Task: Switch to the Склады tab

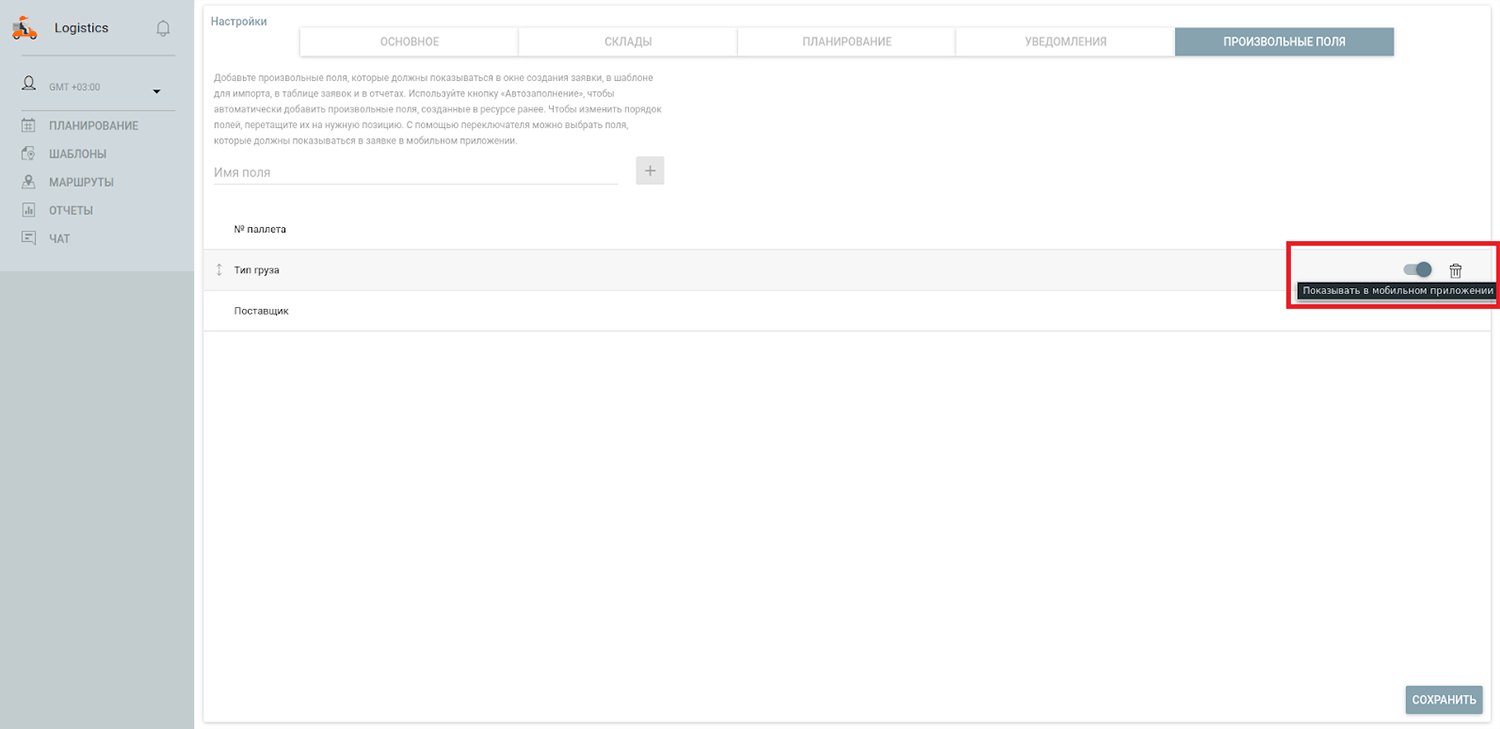Action: (x=628, y=42)
